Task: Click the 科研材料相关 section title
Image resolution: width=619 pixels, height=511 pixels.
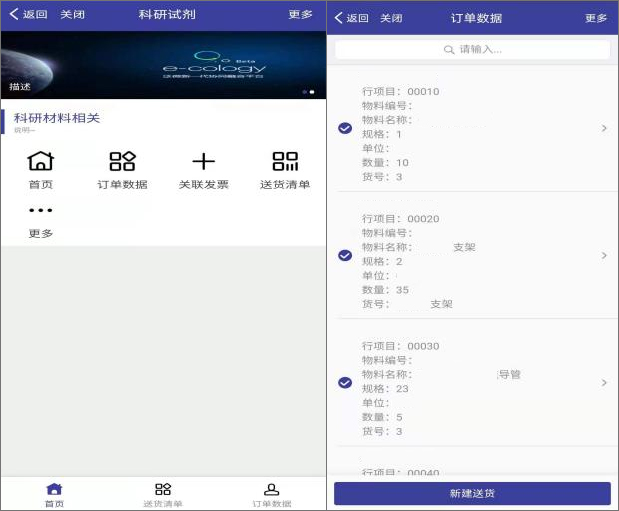Action: click(x=57, y=118)
